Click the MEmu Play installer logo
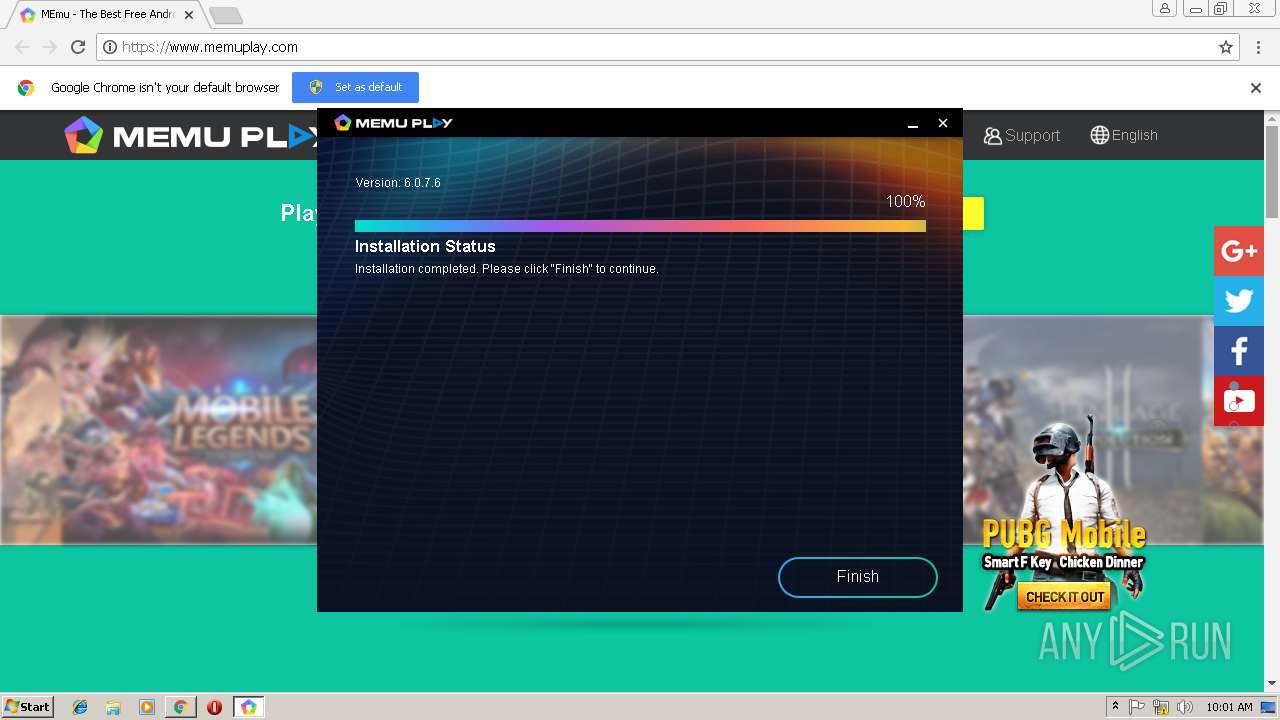This screenshot has width=1280, height=720. point(393,123)
